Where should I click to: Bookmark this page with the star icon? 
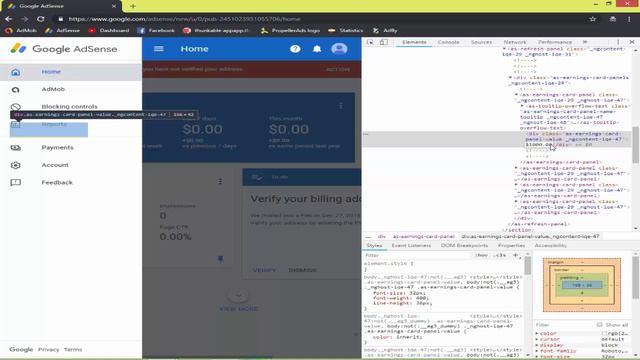point(593,19)
